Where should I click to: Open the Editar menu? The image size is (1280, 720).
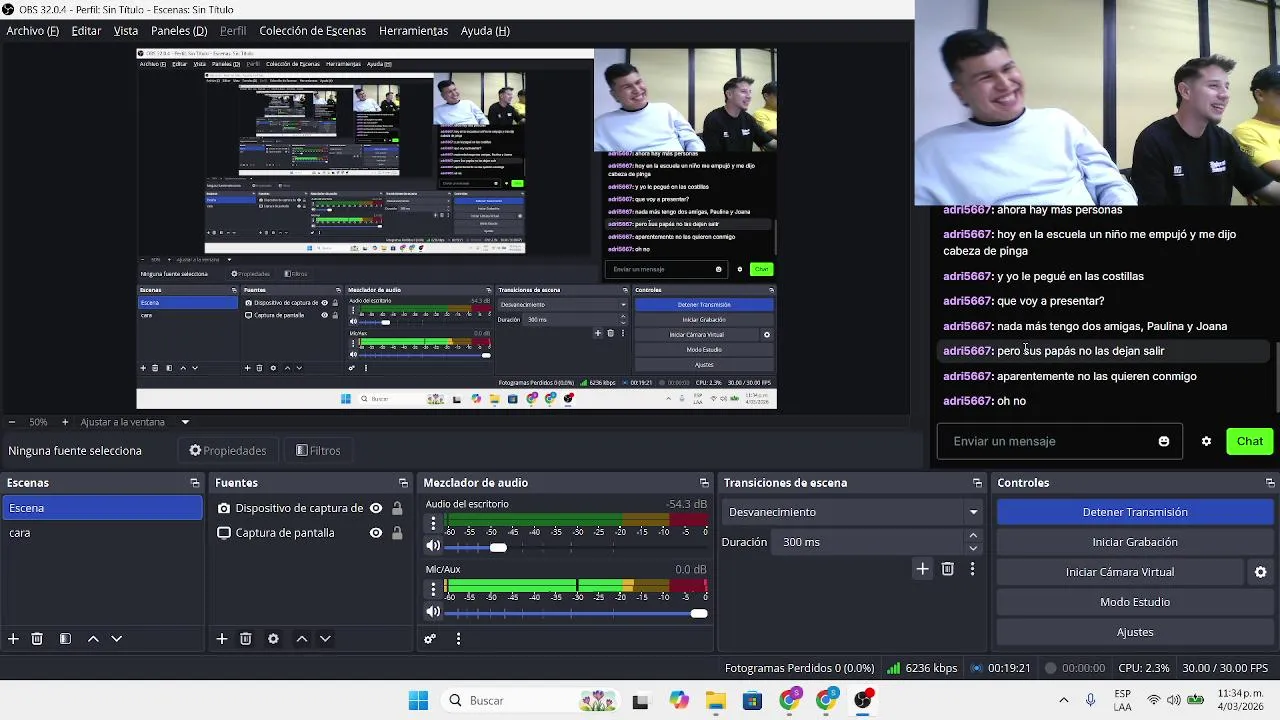[x=86, y=31]
